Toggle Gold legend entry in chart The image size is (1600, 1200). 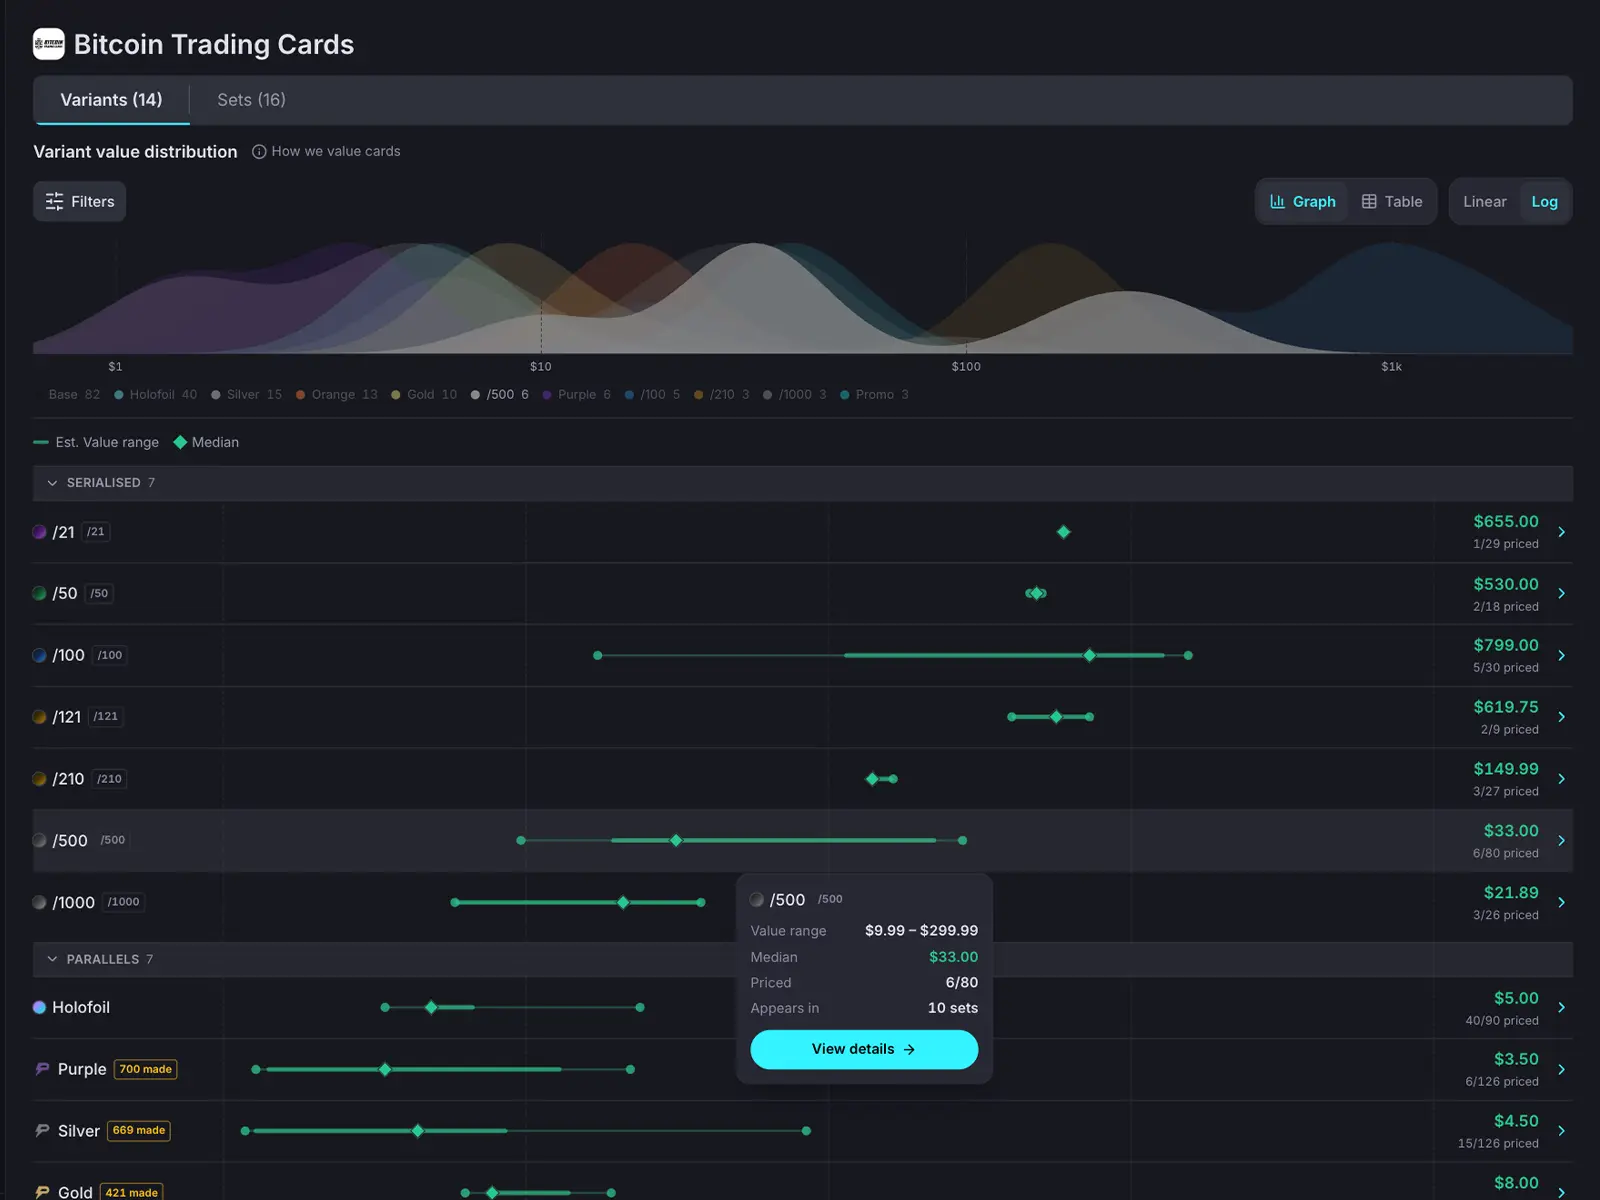[x=424, y=394]
